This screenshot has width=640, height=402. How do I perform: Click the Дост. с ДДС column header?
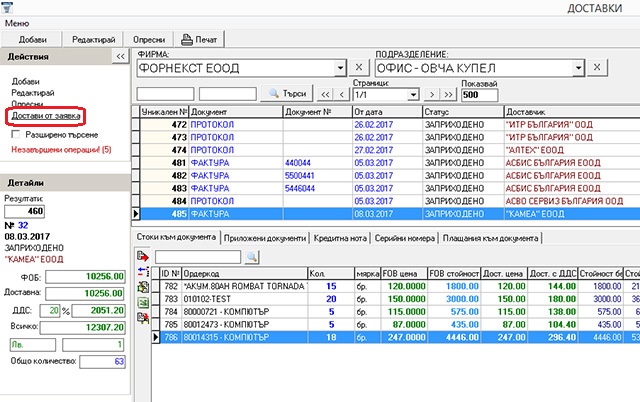tap(553, 273)
